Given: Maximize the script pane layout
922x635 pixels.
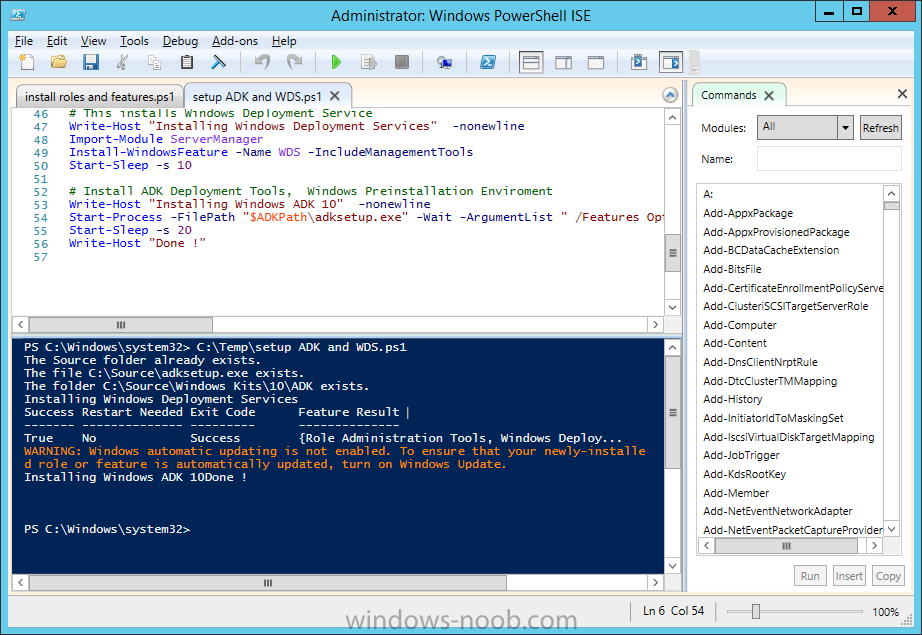Looking at the screenshot, I should coord(596,62).
